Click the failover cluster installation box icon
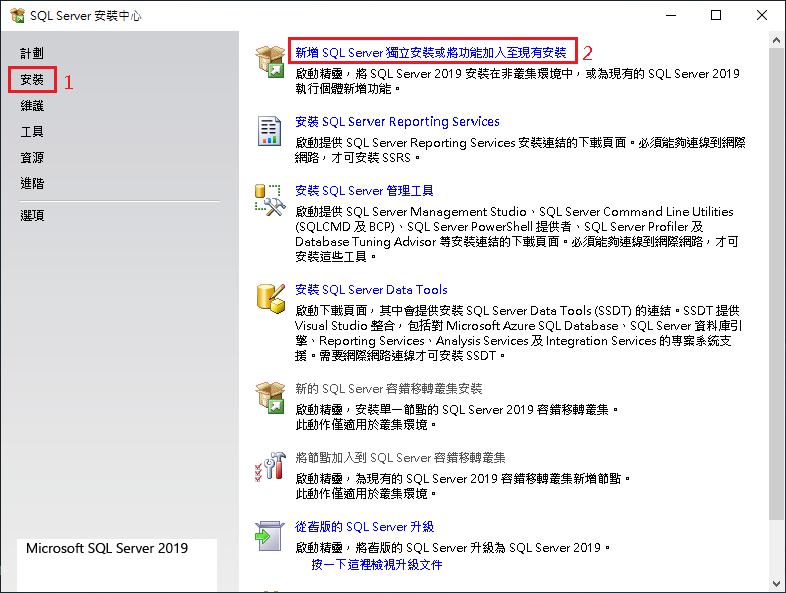 click(270, 398)
